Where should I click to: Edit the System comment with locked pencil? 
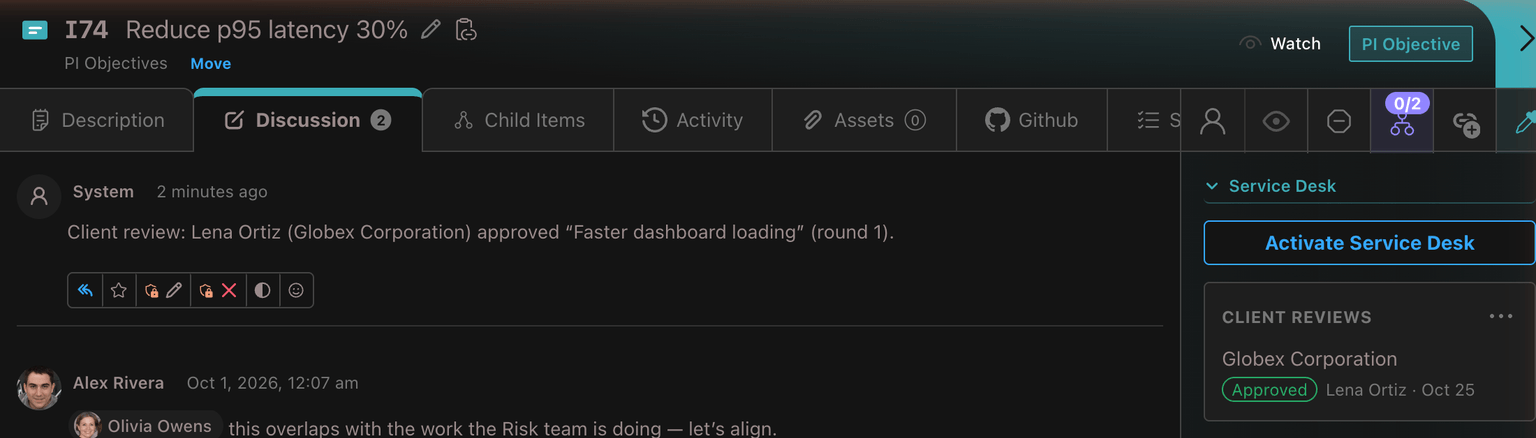pos(163,290)
